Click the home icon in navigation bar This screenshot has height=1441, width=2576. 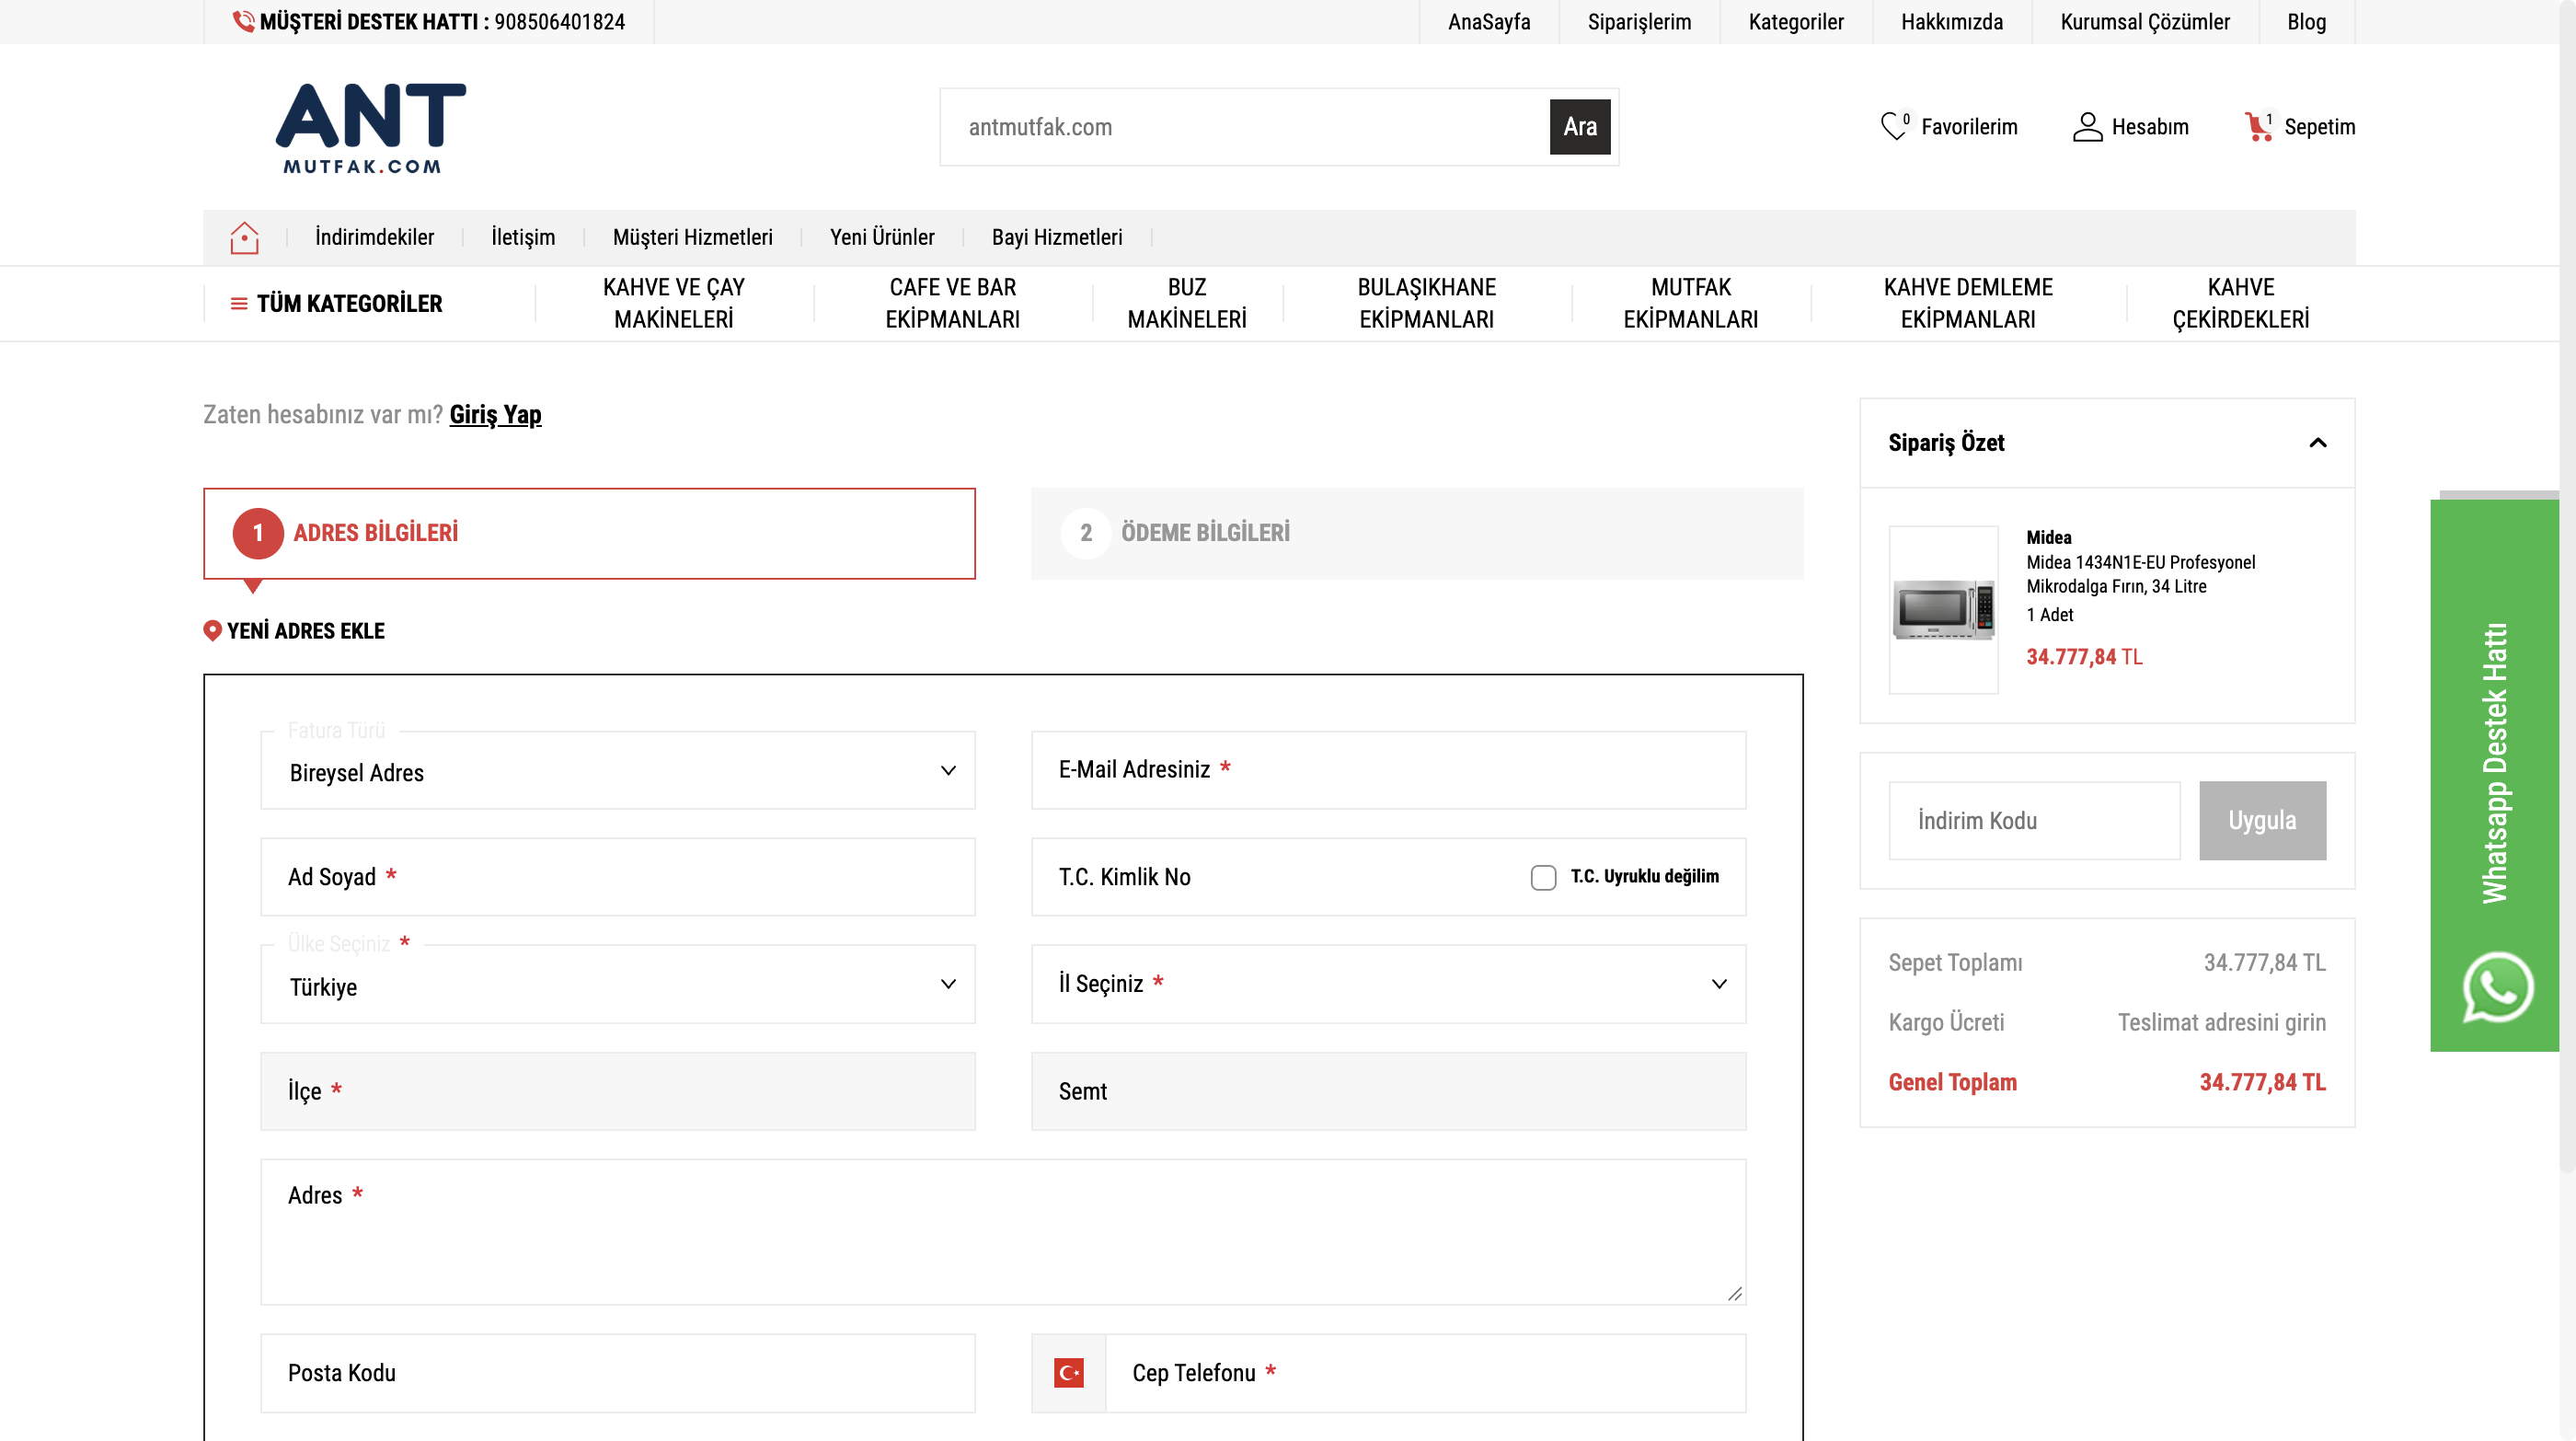pyautogui.click(x=244, y=237)
